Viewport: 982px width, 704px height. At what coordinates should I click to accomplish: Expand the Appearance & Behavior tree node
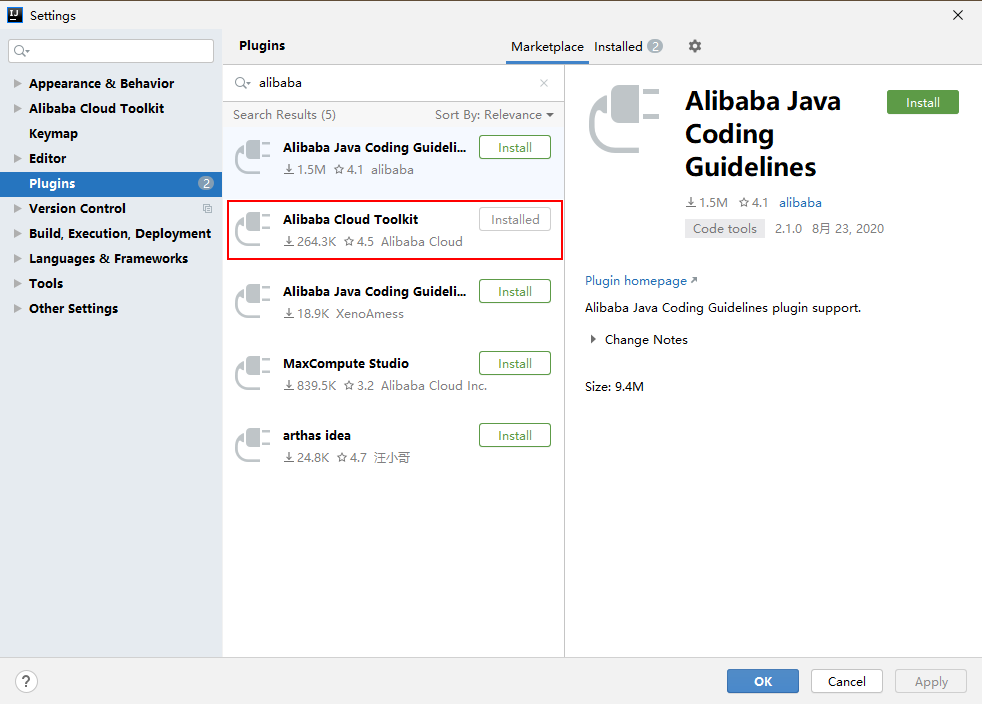pos(18,84)
